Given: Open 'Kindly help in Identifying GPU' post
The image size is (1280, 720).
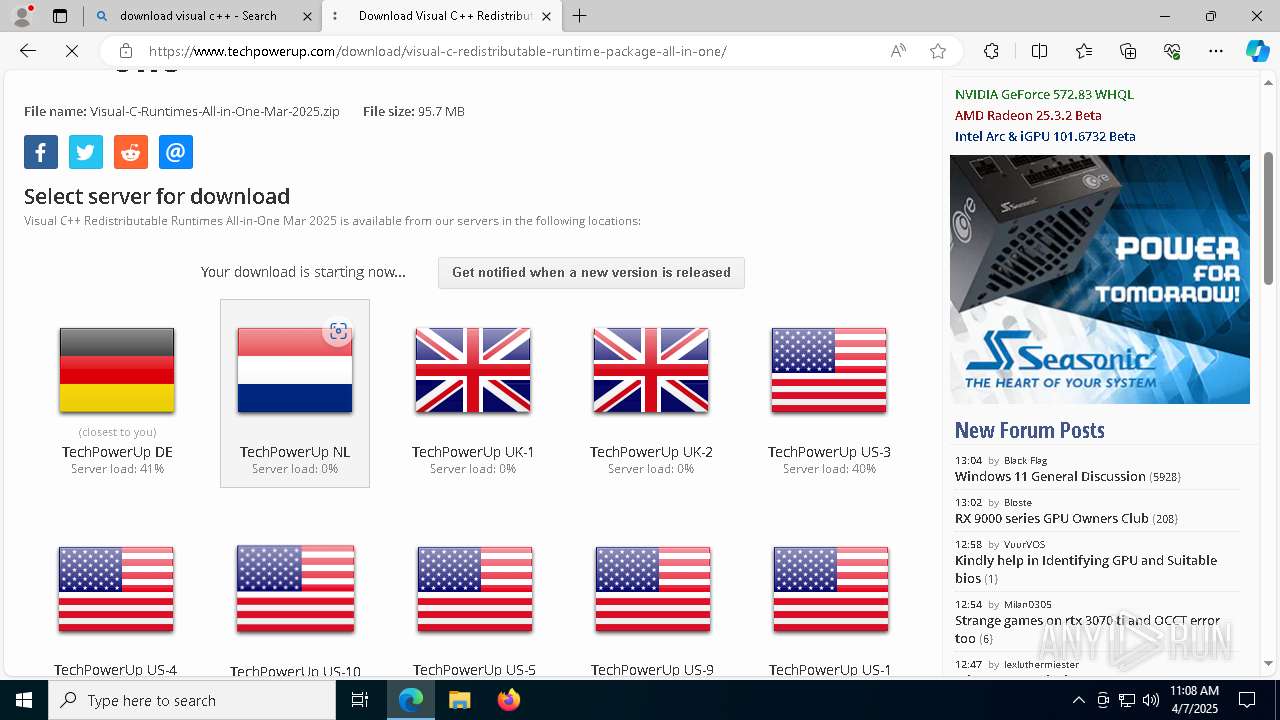Looking at the screenshot, I should [1086, 569].
